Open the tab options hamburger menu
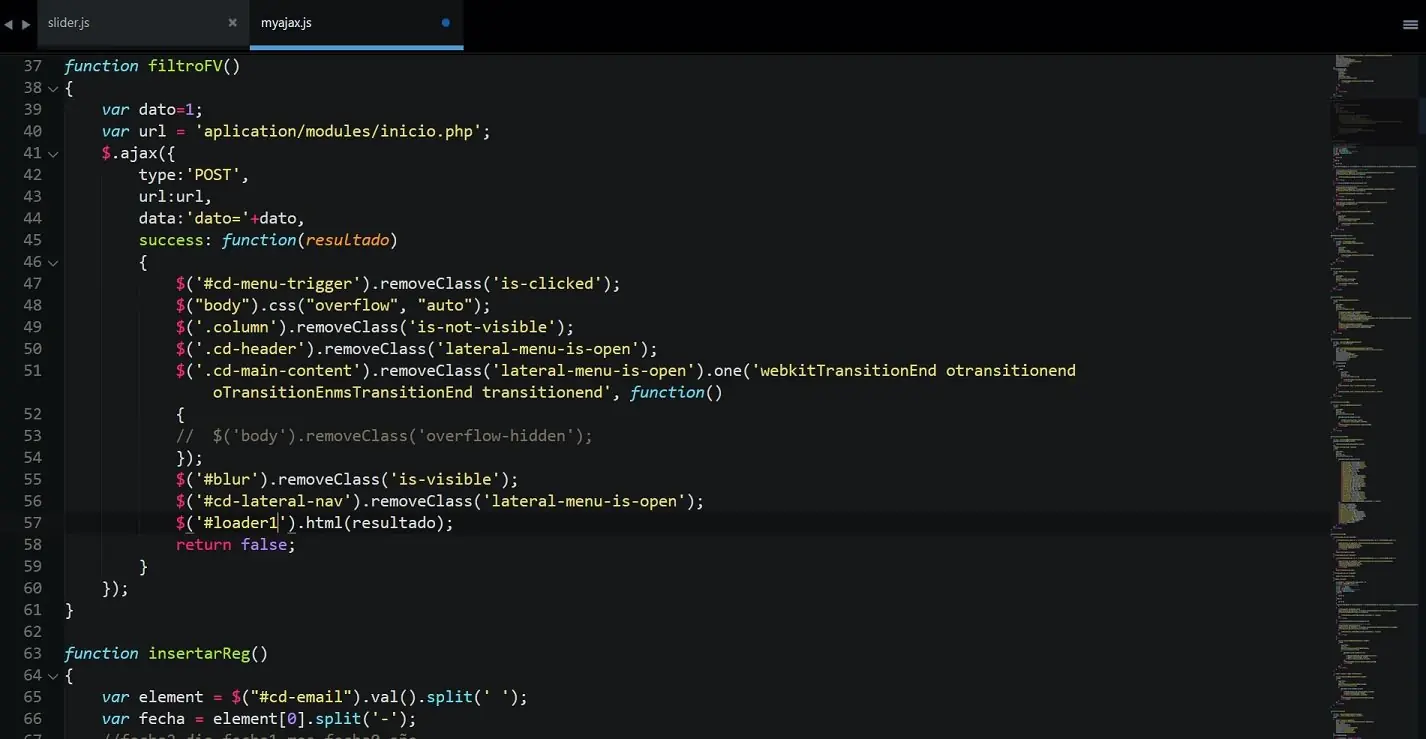Viewport: 1426px width, 739px height. pyautogui.click(x=1410, y=25)
